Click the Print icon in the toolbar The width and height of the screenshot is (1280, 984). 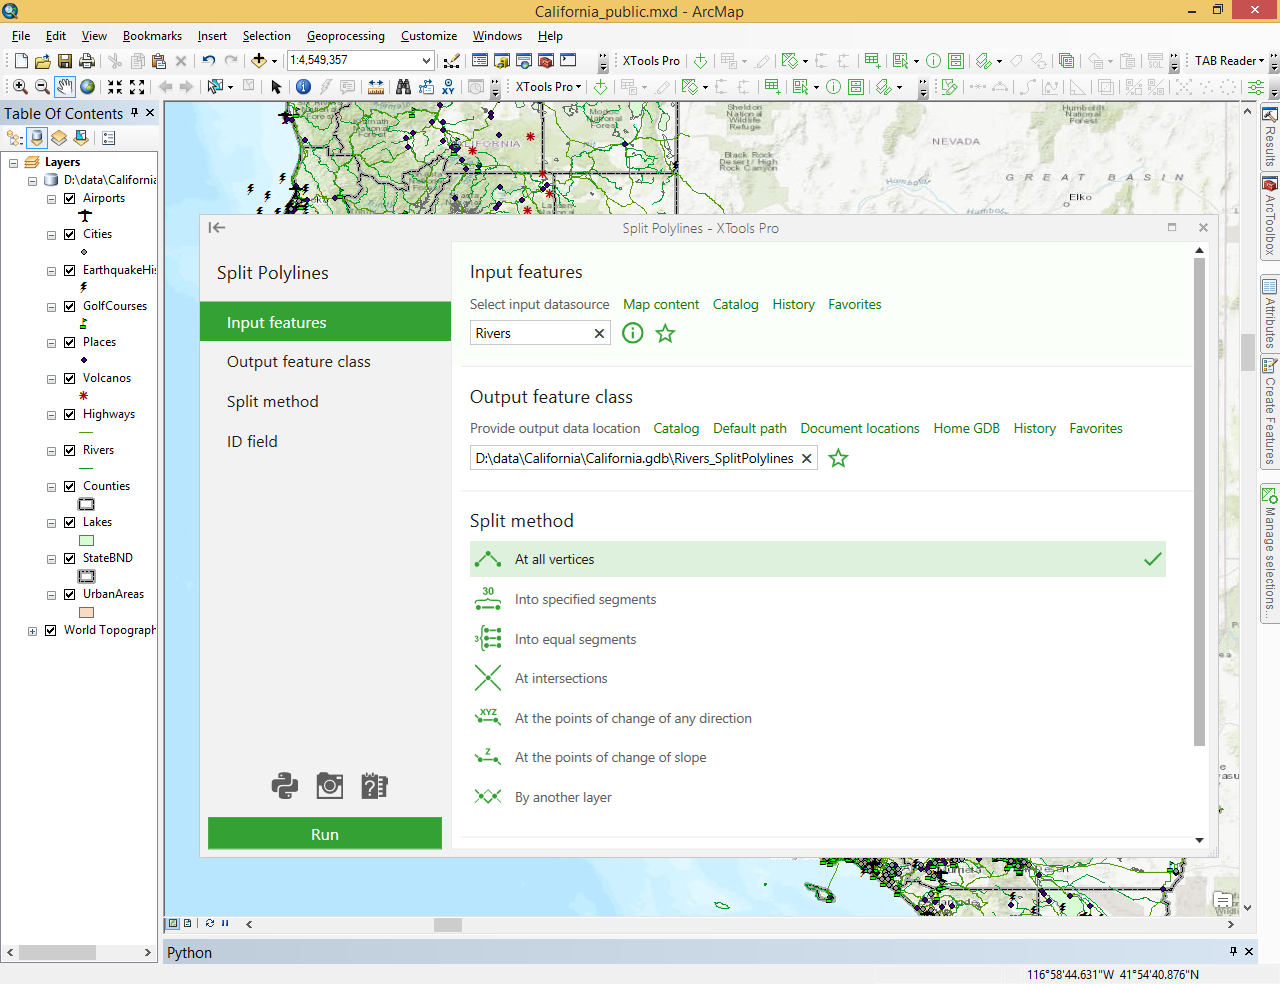87,61
